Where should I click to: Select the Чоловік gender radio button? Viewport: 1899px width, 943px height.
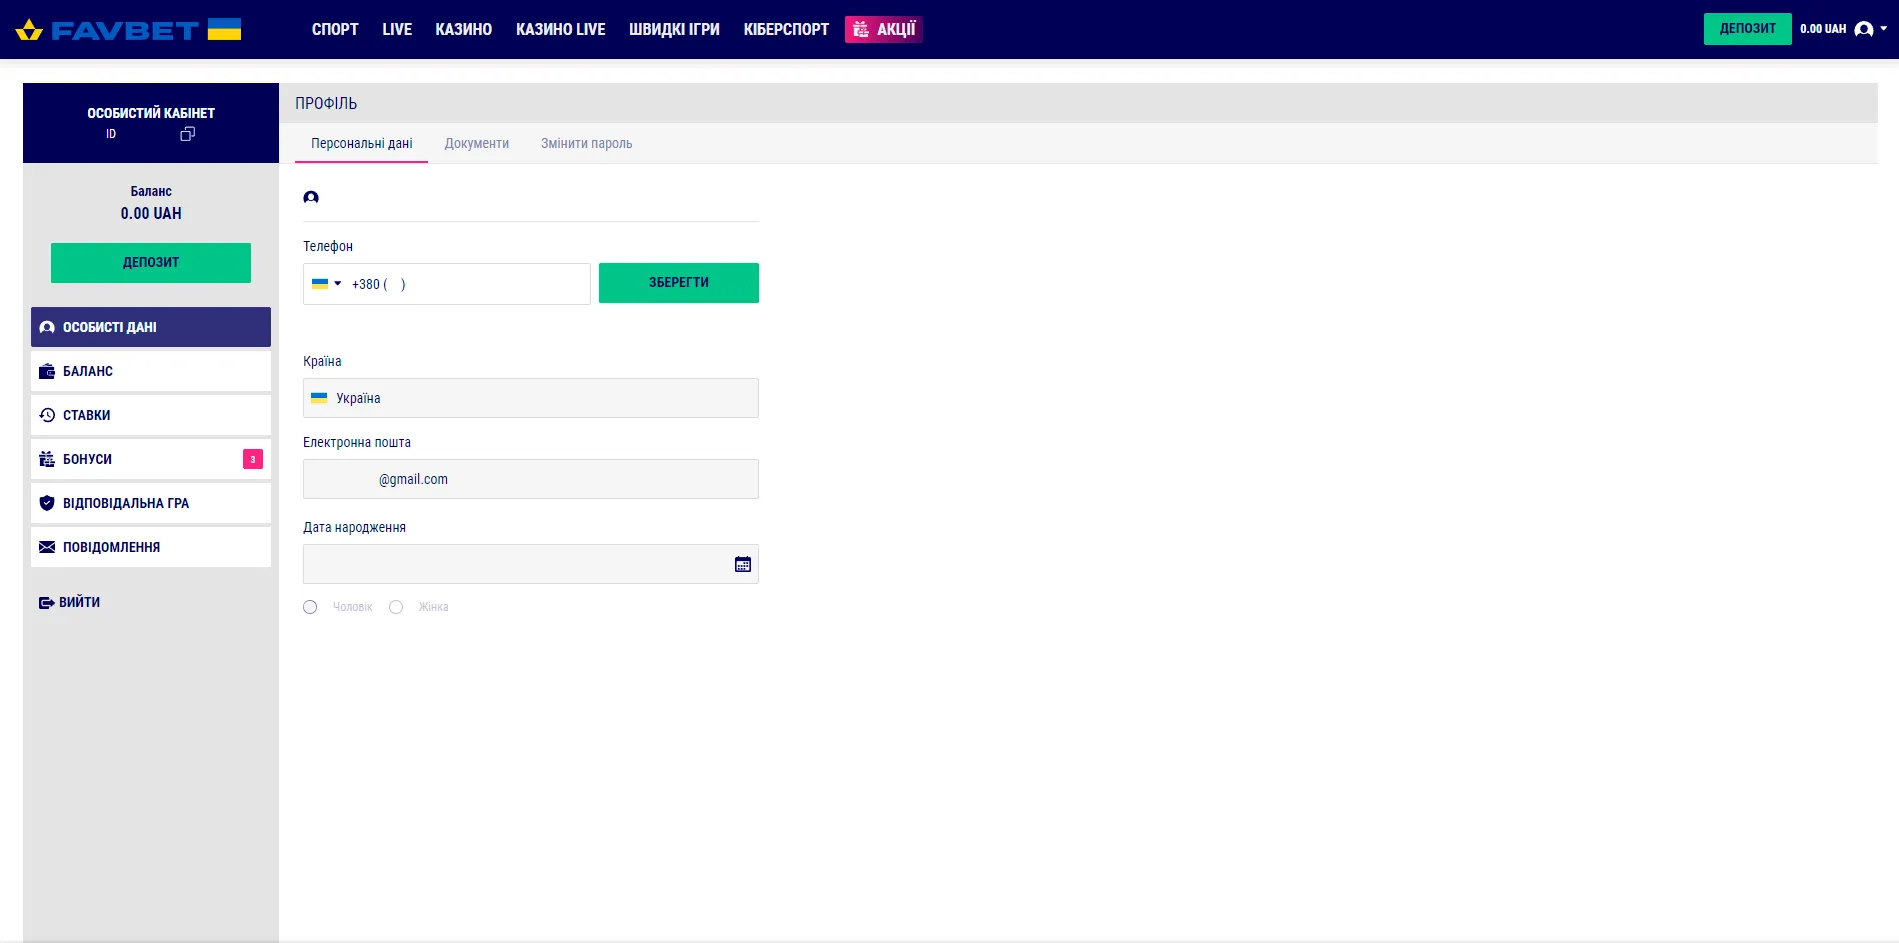pyautogui.click(x=310, y=607)
